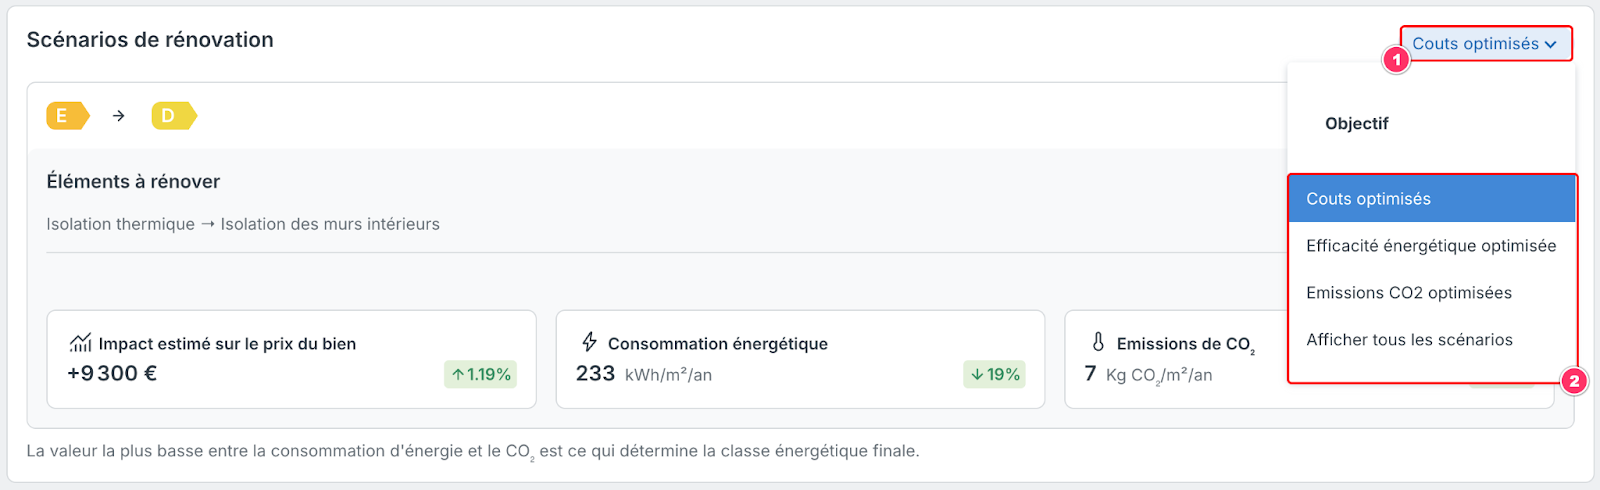Click the chevron beside Couts optimisés
This screenshot has height=490, width=1600.
point(1550,45)
